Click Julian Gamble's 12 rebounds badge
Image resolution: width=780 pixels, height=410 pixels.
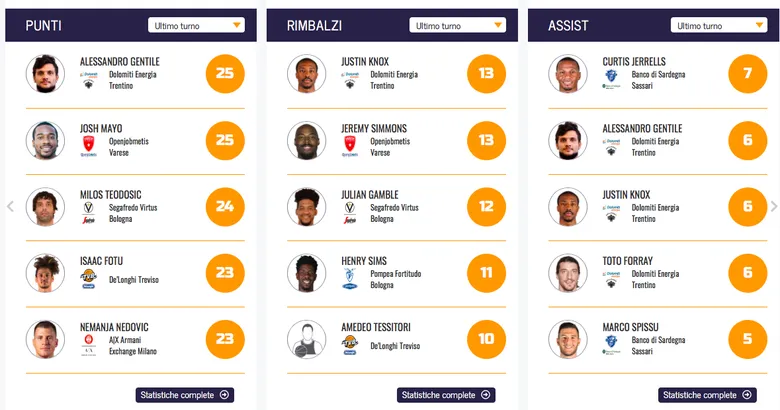(x=486, y=207)
